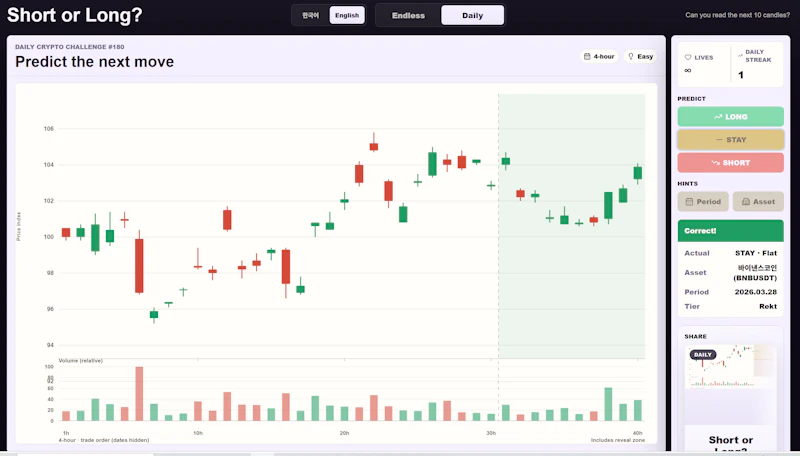Click the 4-hour timeframe badge
Screen dimensions: 800x456
click(x=599, y=57)
